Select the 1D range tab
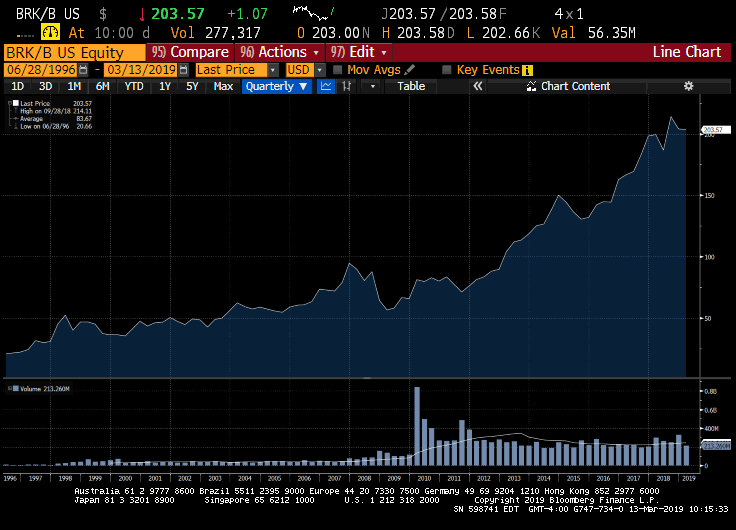736x530 pixels. point(17,86)
